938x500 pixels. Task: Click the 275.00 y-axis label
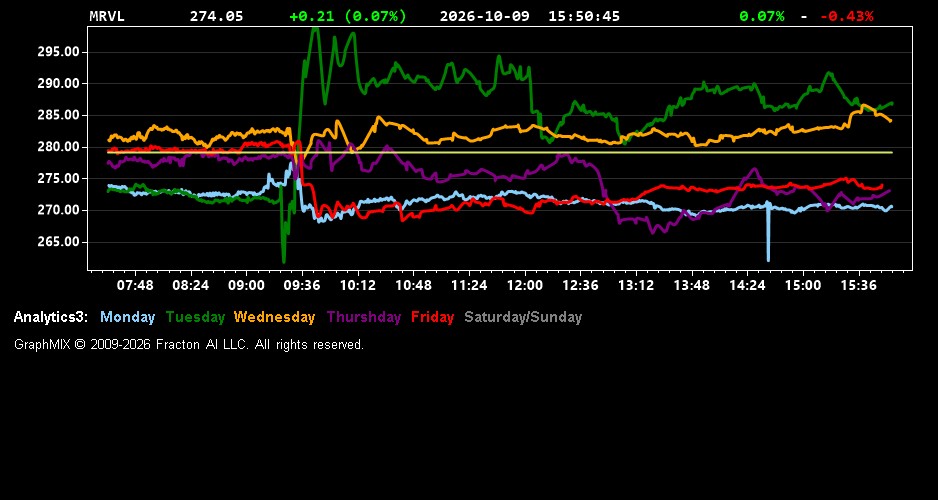pos(59,179)
